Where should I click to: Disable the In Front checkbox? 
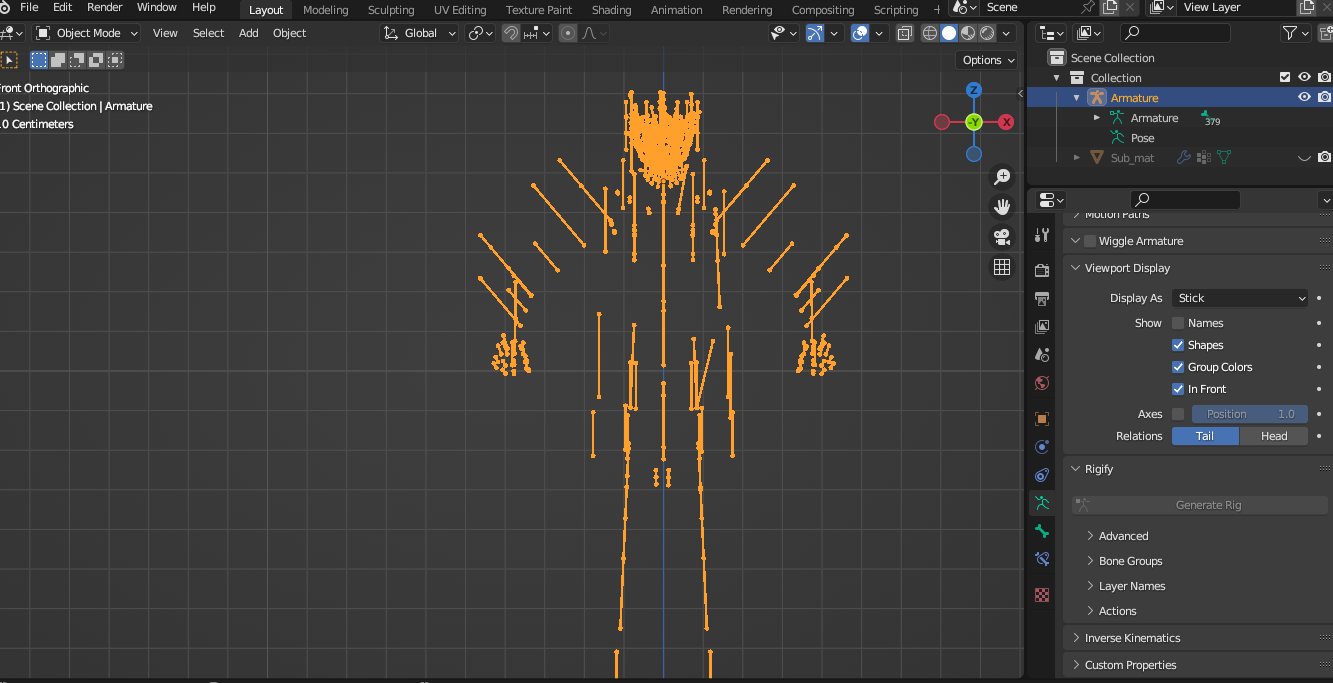[x=1178, y=389]
